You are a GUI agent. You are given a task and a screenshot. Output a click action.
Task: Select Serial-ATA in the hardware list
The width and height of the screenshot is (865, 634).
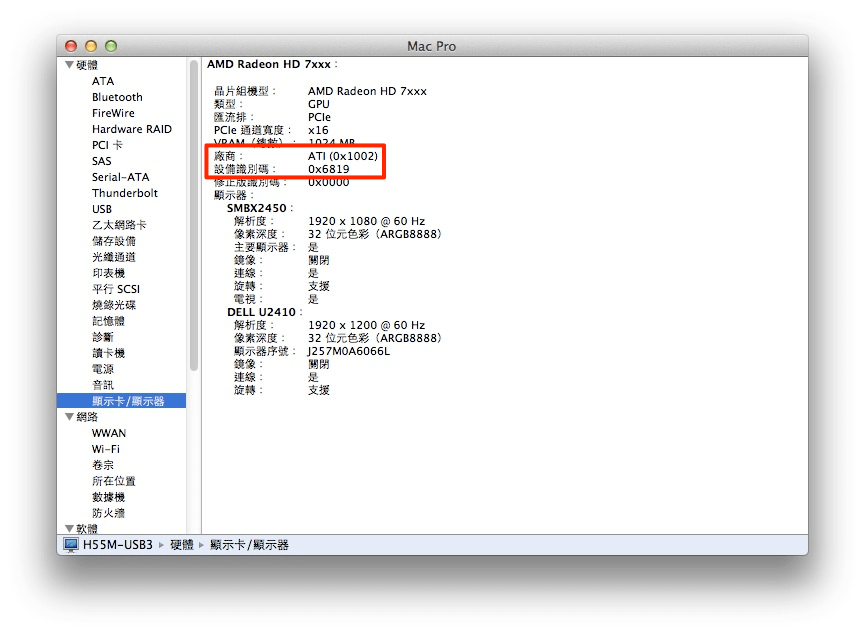point(120,177)
